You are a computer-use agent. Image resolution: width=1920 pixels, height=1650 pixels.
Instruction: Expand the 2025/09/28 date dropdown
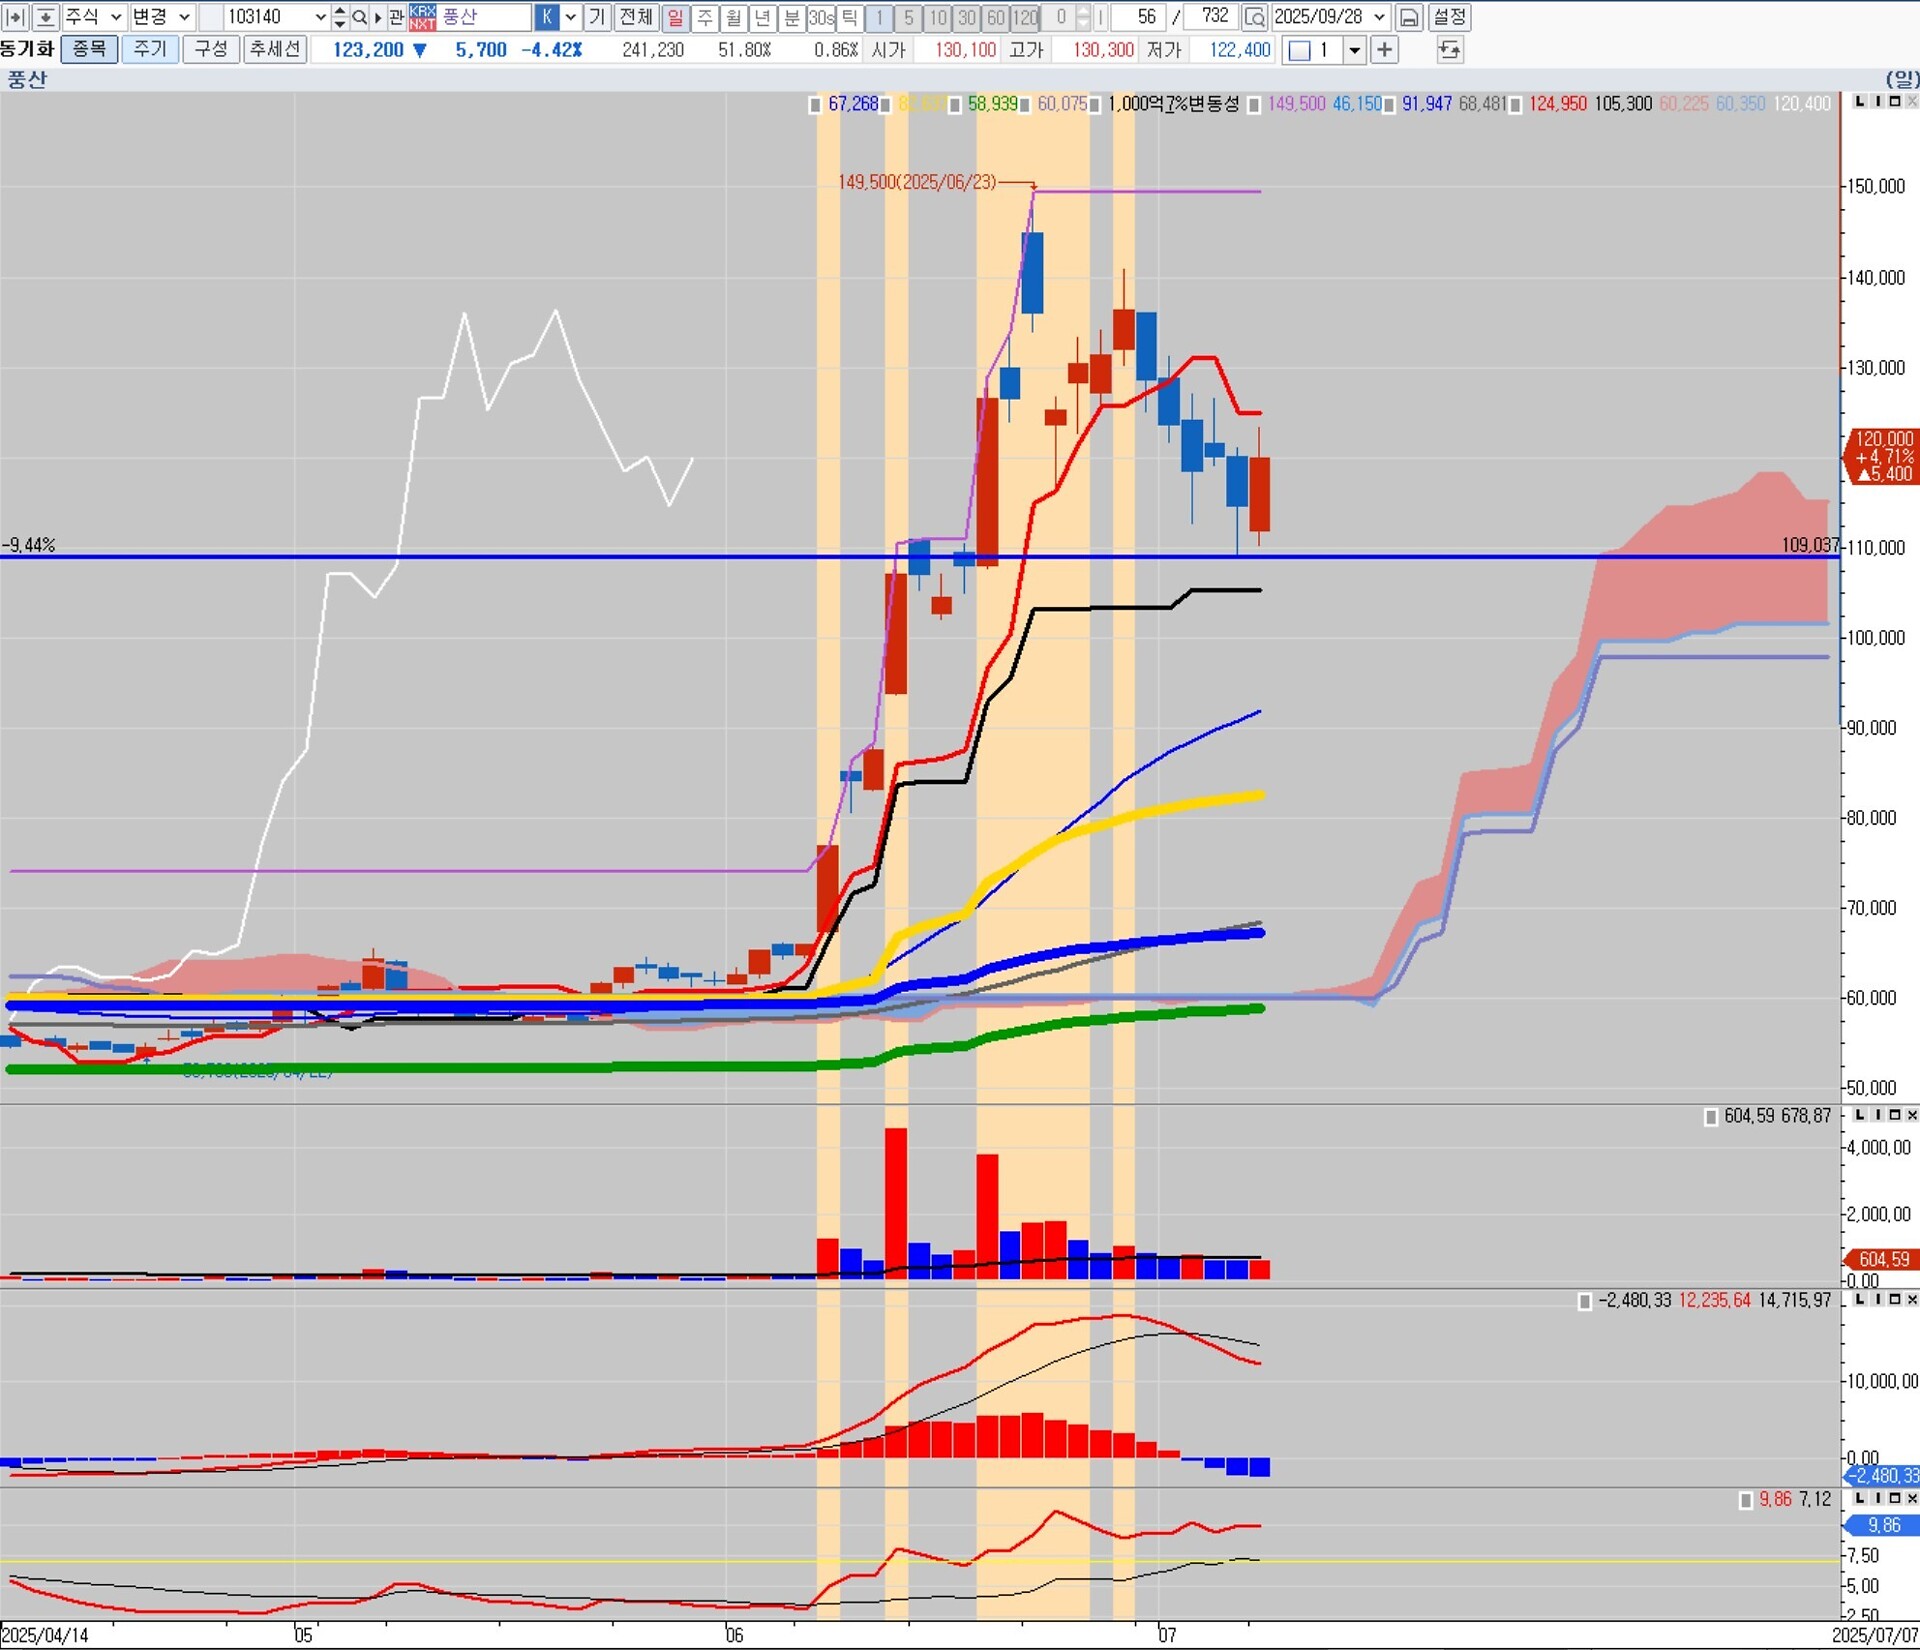(x=1380, y=17)
